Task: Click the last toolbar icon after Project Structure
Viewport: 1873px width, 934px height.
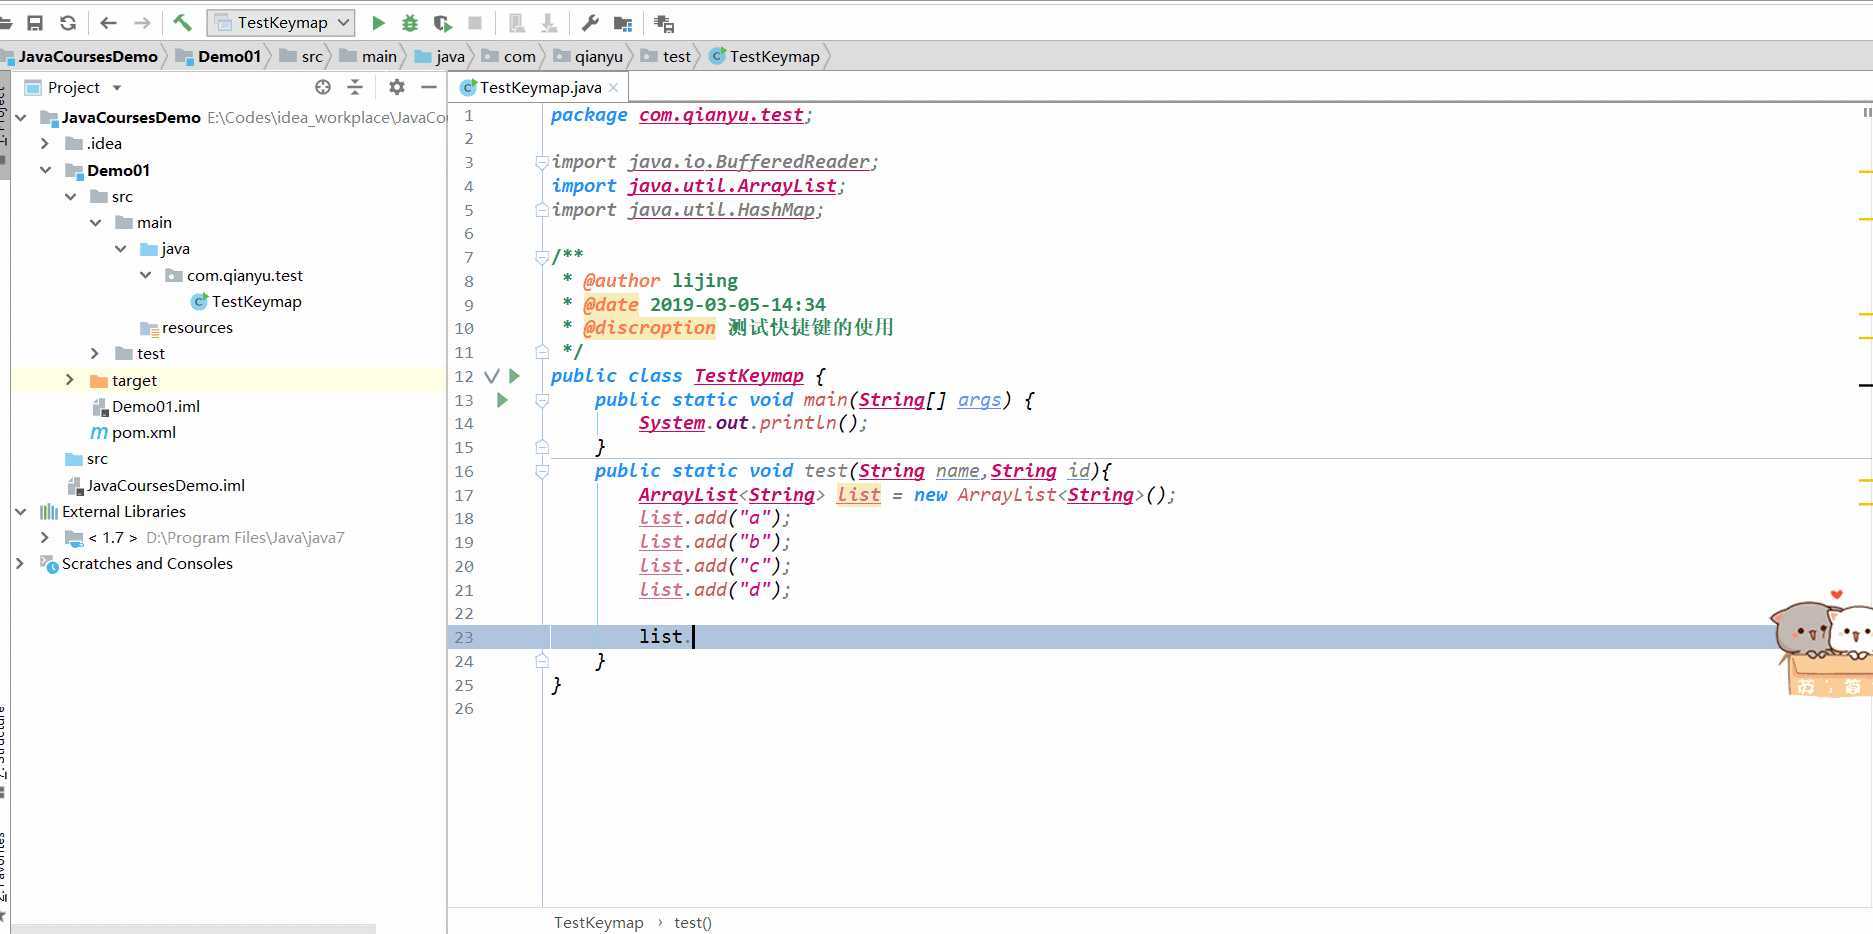Action: tap(664, 23)
